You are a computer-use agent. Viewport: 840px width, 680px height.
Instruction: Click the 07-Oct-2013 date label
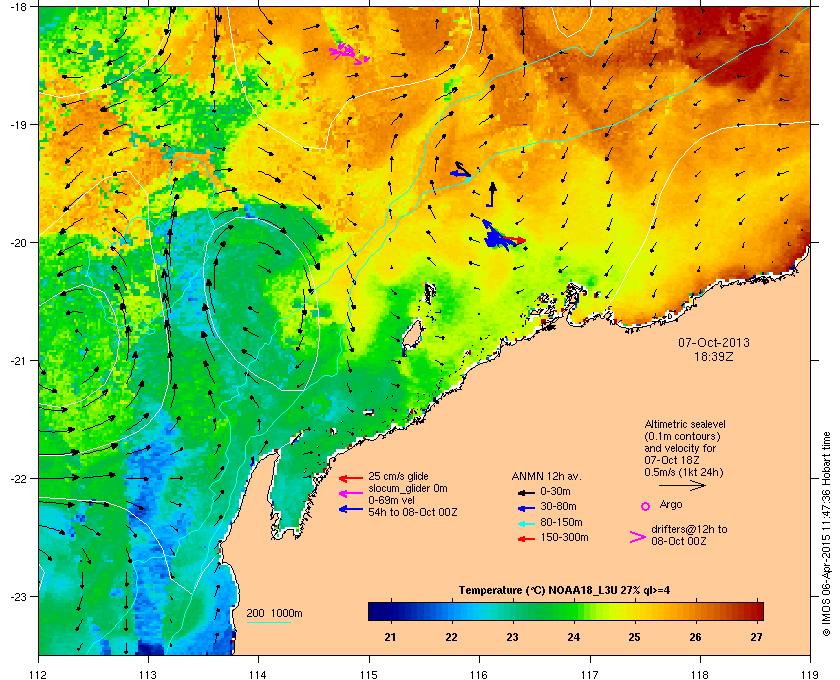click(714, 342)
